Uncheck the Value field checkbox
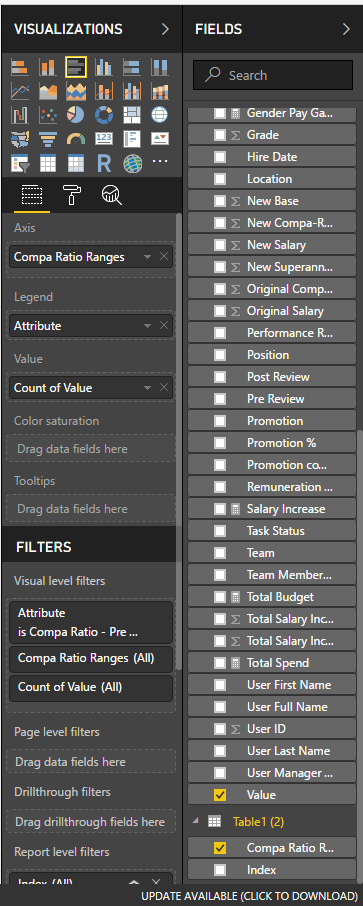The width and height of the screenshot is (363, 906). click(x=220, y=794)
